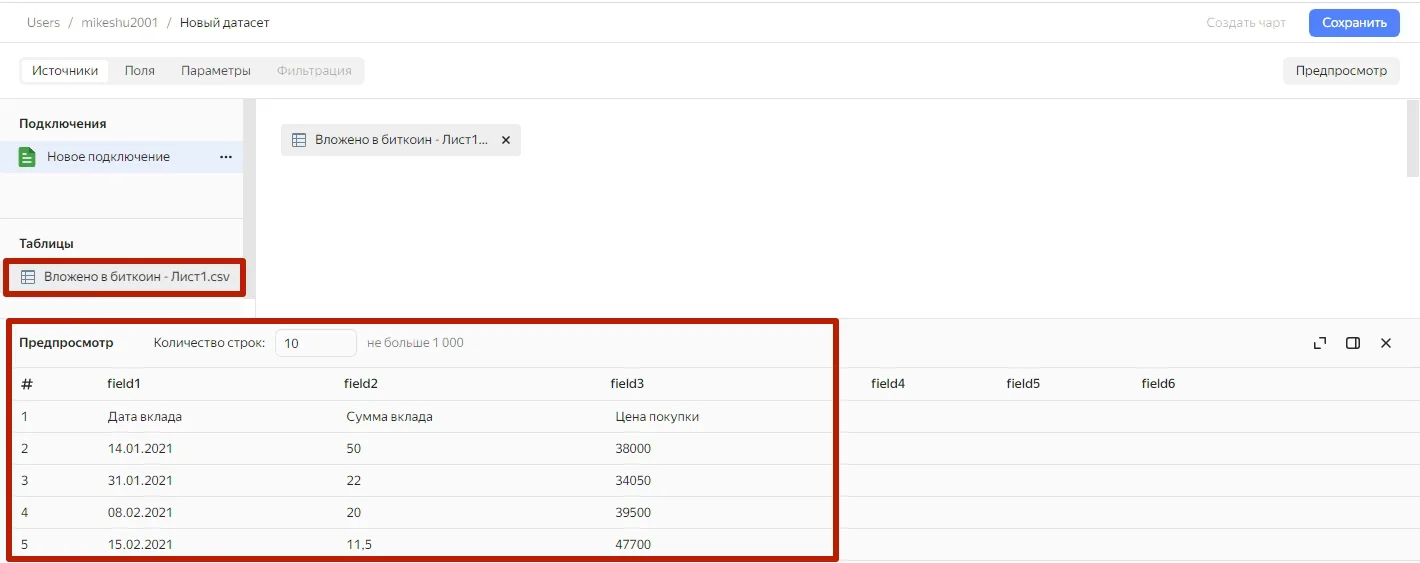Screen dimensions: 1420x563
Task: Open mikeshu2001 breadcrumb folder
Action: [x=120, y=23]
